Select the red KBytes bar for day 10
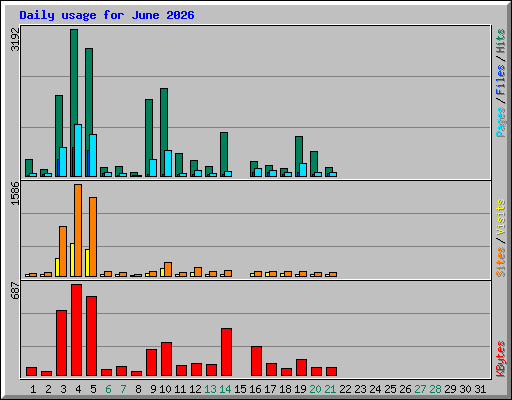The height and width of the screenshot is (400, 512). 166,359
